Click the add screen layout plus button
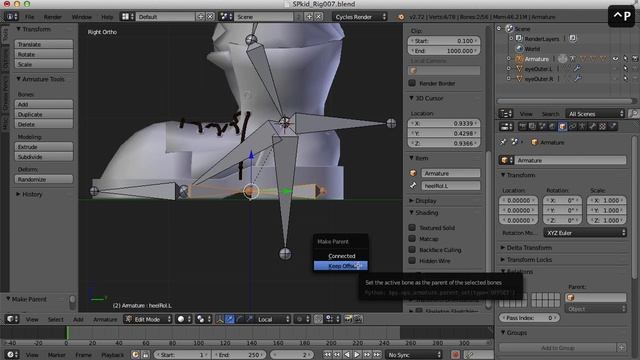The image size is (640, 360). point(200,17)
